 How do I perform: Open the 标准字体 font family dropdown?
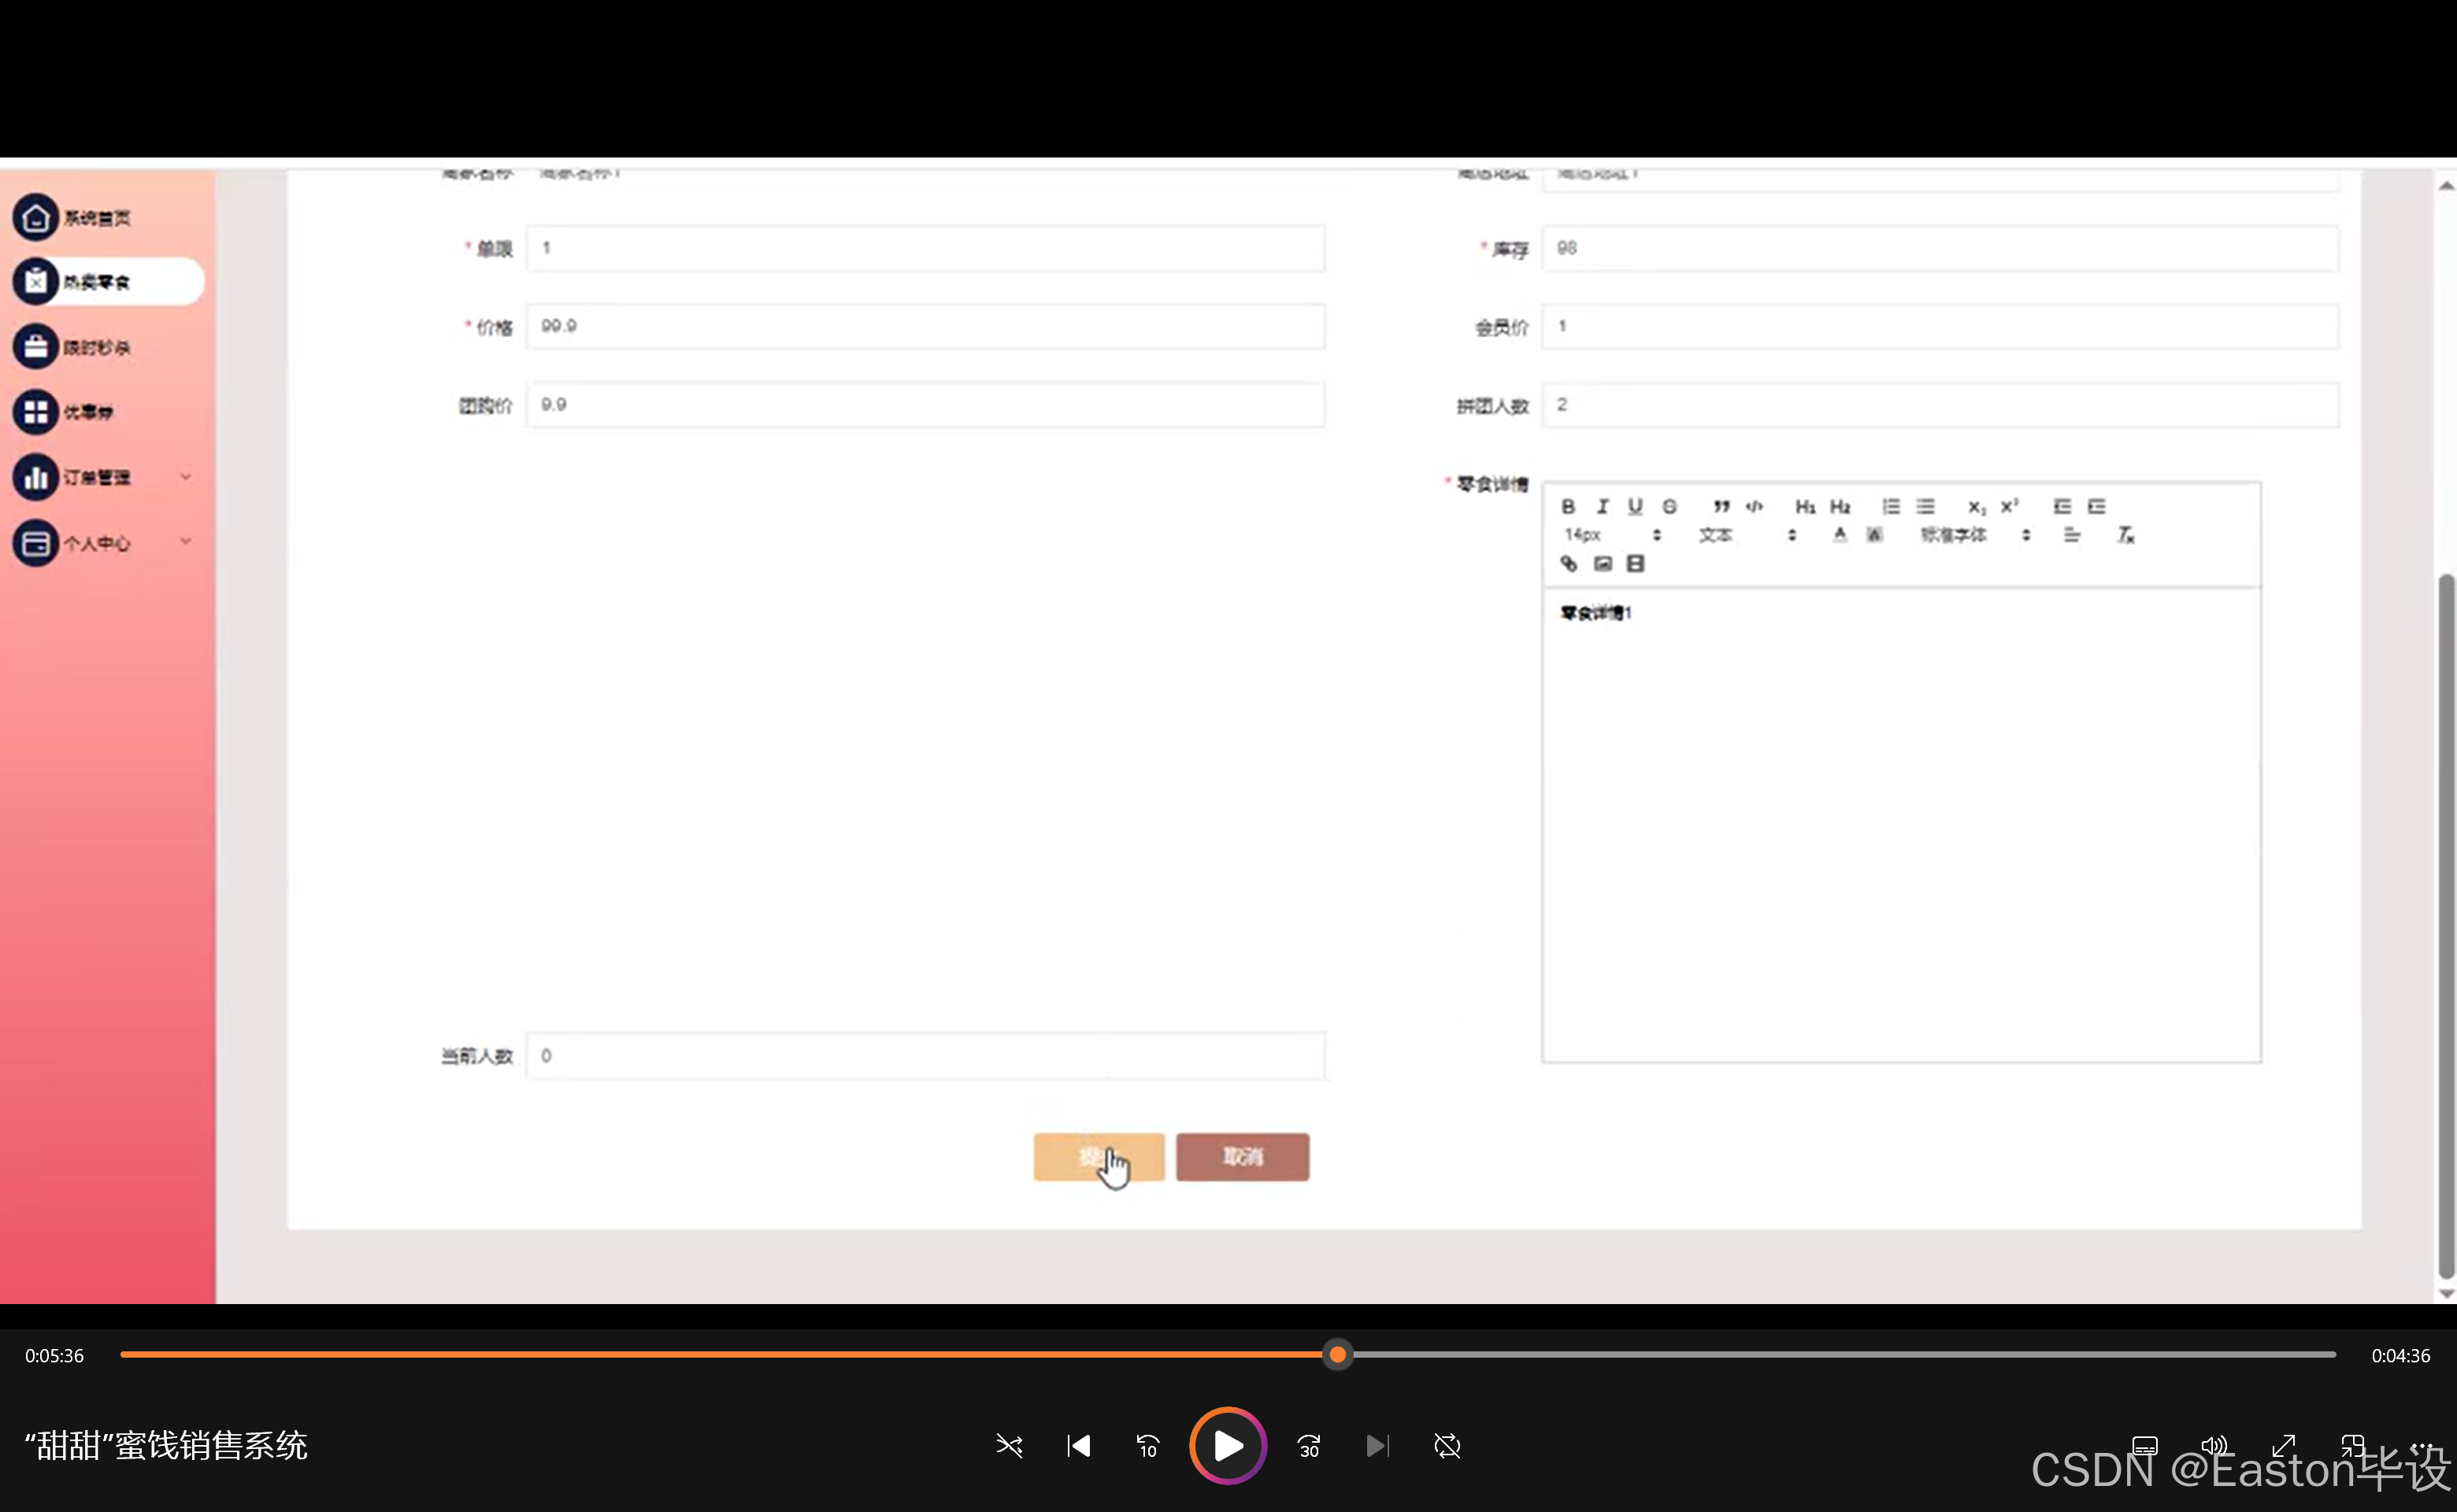pos(1975,535)
